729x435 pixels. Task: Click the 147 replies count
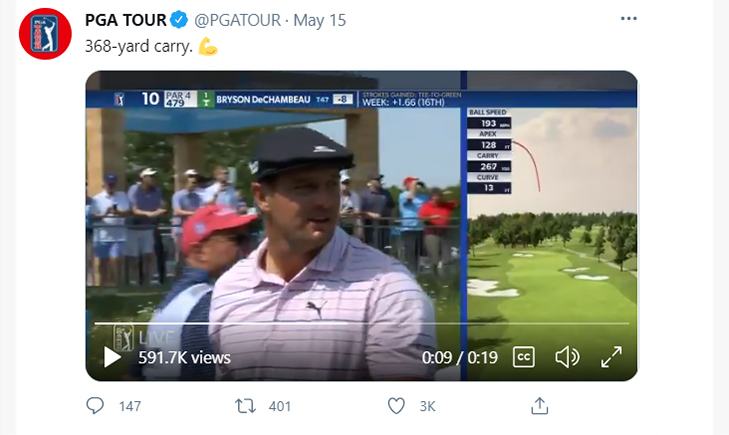130,406
